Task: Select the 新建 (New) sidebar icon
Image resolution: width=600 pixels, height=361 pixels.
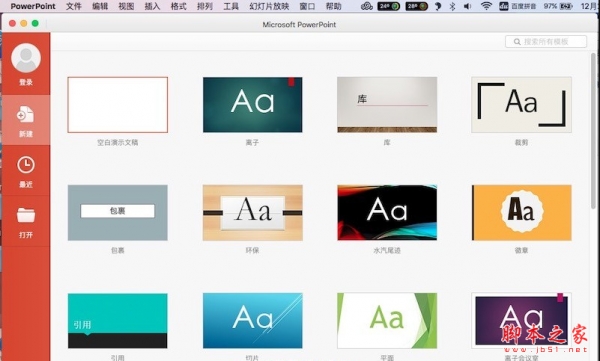Action: (x=26, y=114)
